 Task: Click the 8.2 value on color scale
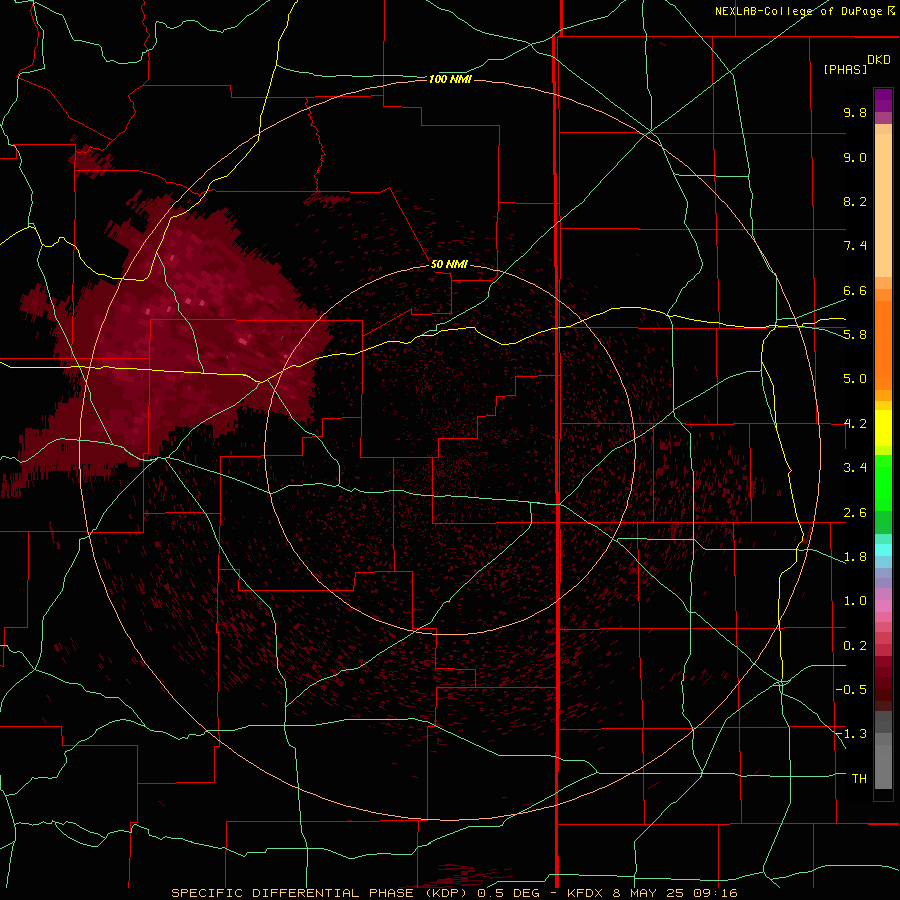[855, 201]
